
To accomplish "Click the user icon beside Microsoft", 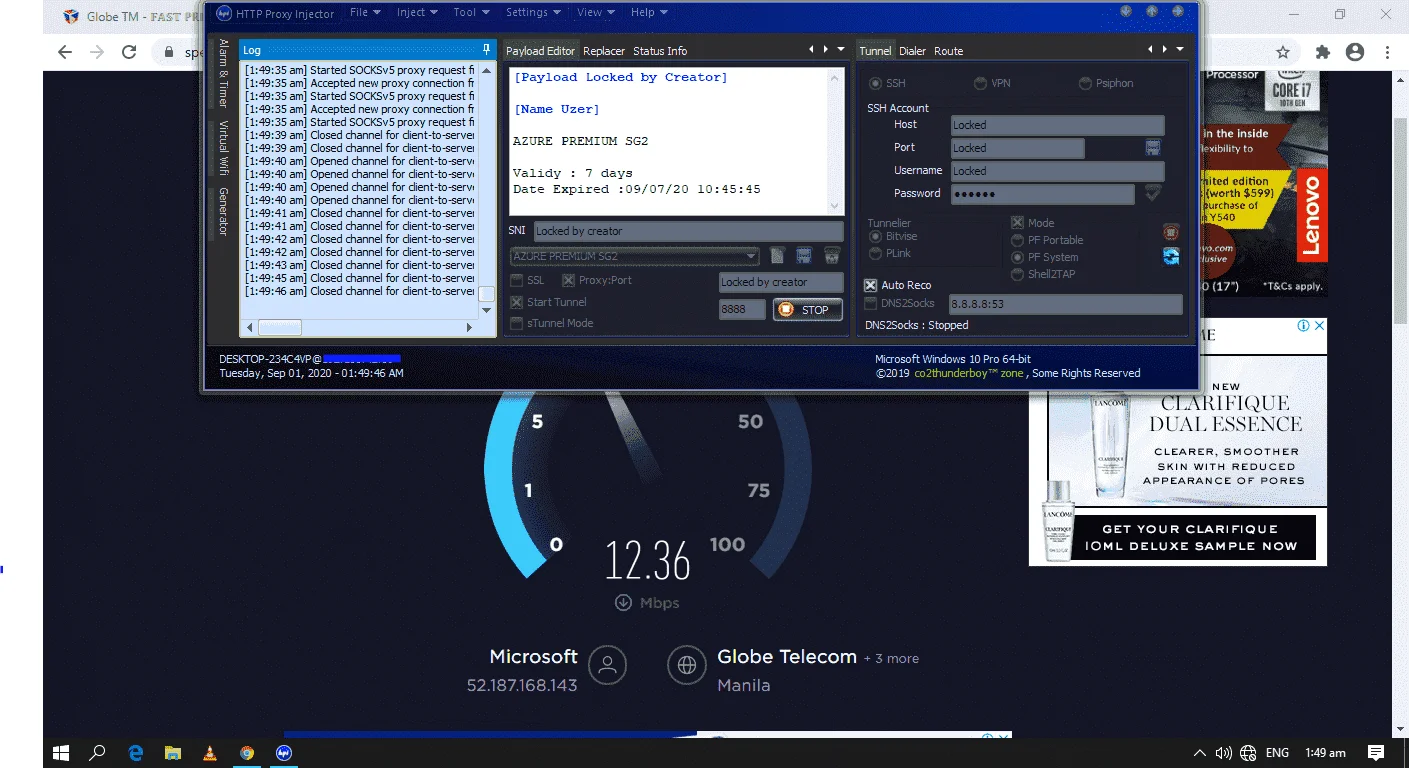I will click(607, 665).
